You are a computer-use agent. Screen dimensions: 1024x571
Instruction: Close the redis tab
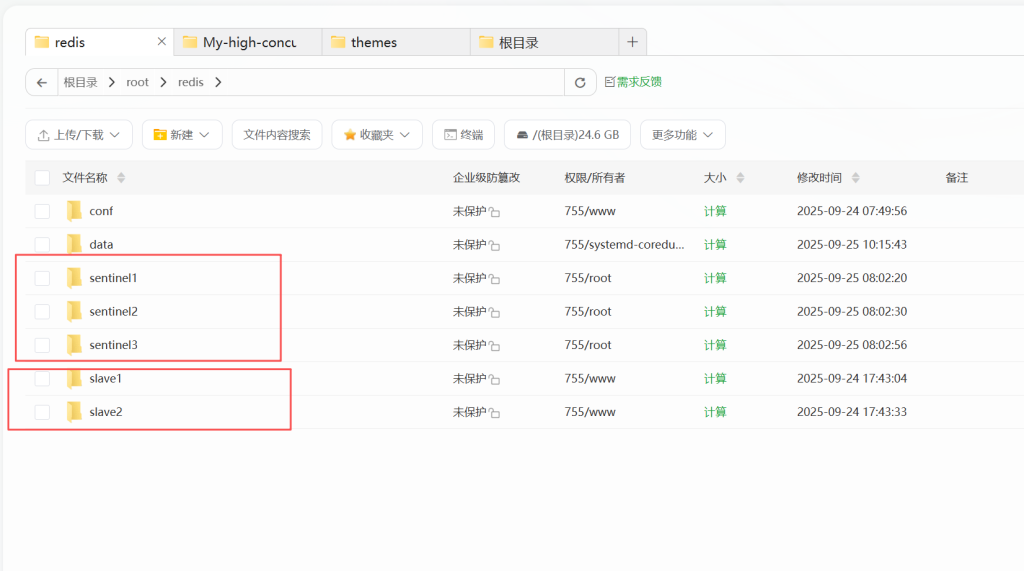pos(161,42)
